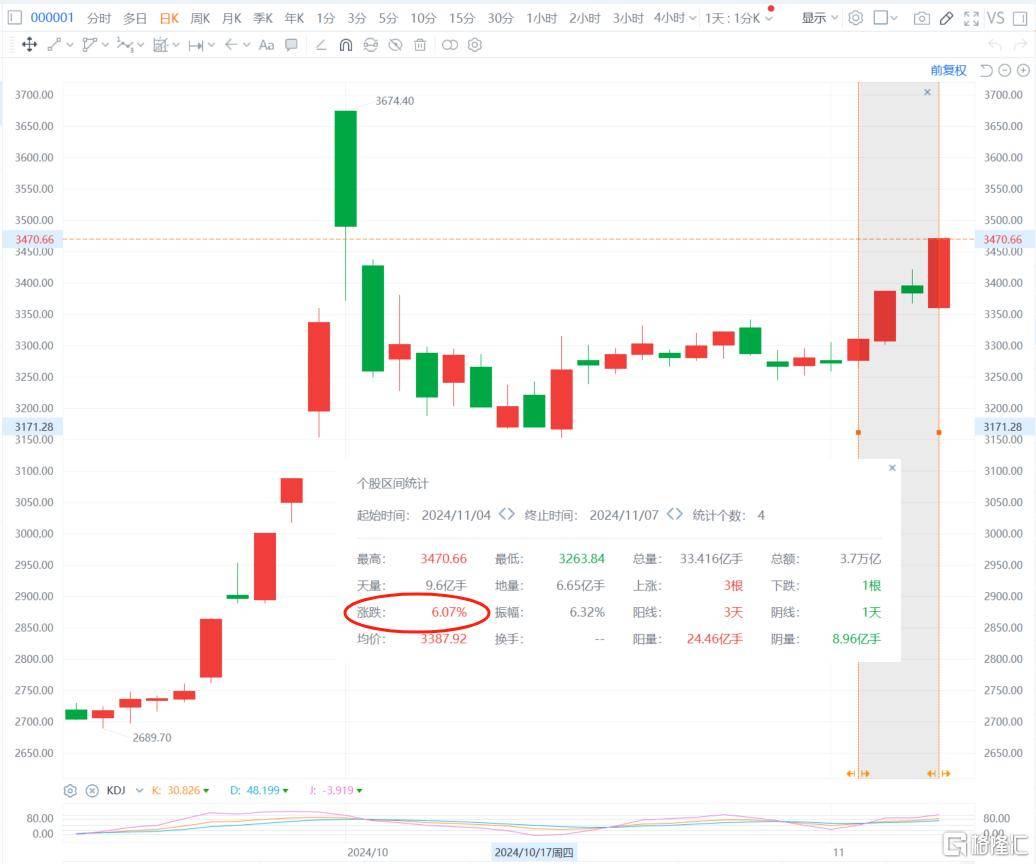Screen dimensions: 1036x864
Task: Click the VS compare button
Action: 995,18
